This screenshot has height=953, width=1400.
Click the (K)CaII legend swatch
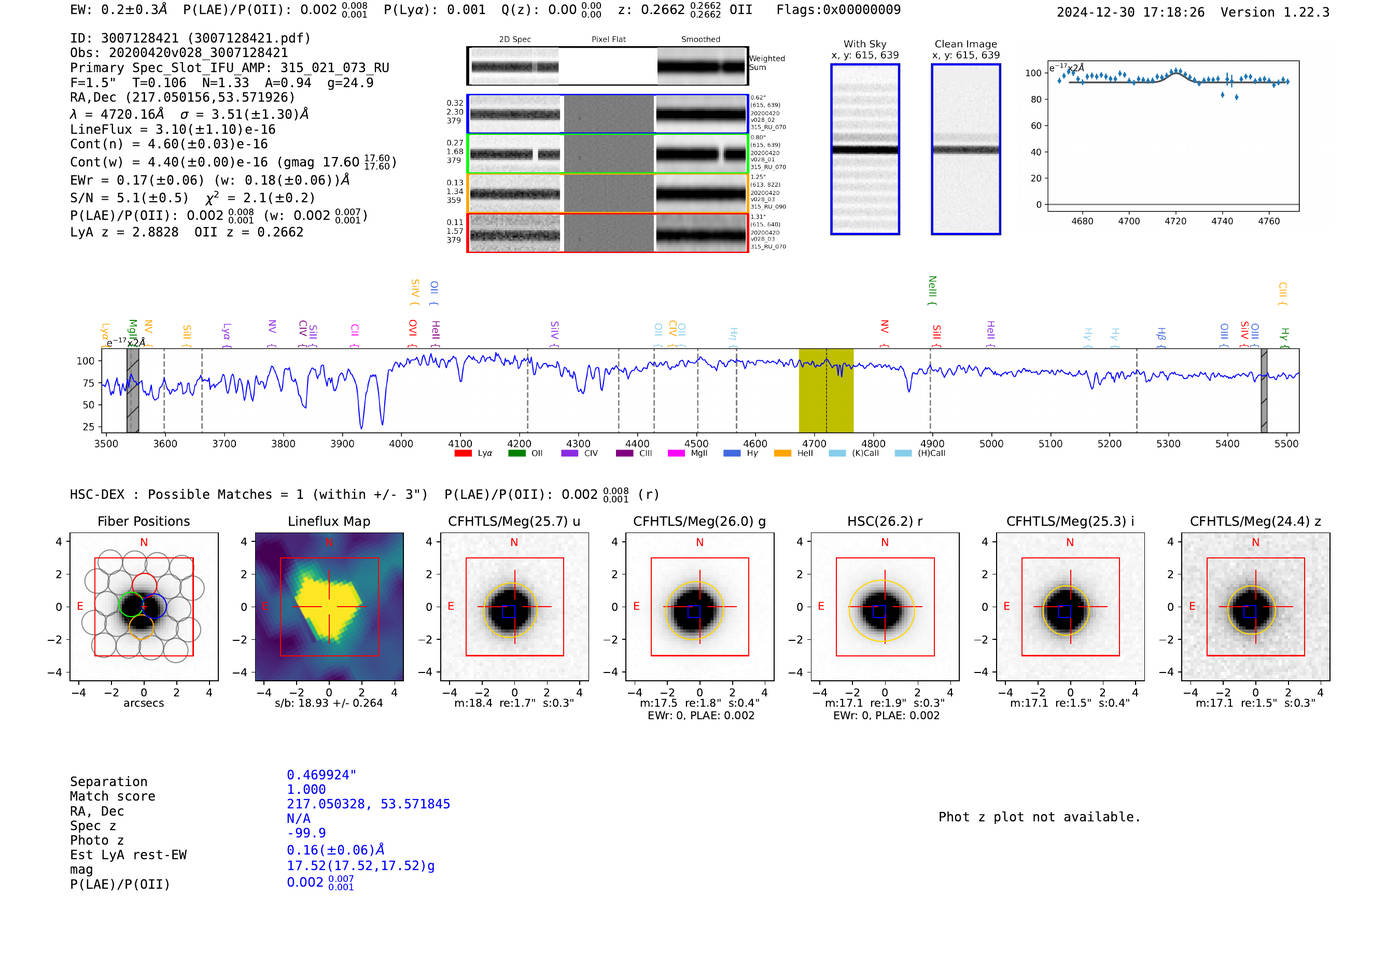[x=837, y=453]
